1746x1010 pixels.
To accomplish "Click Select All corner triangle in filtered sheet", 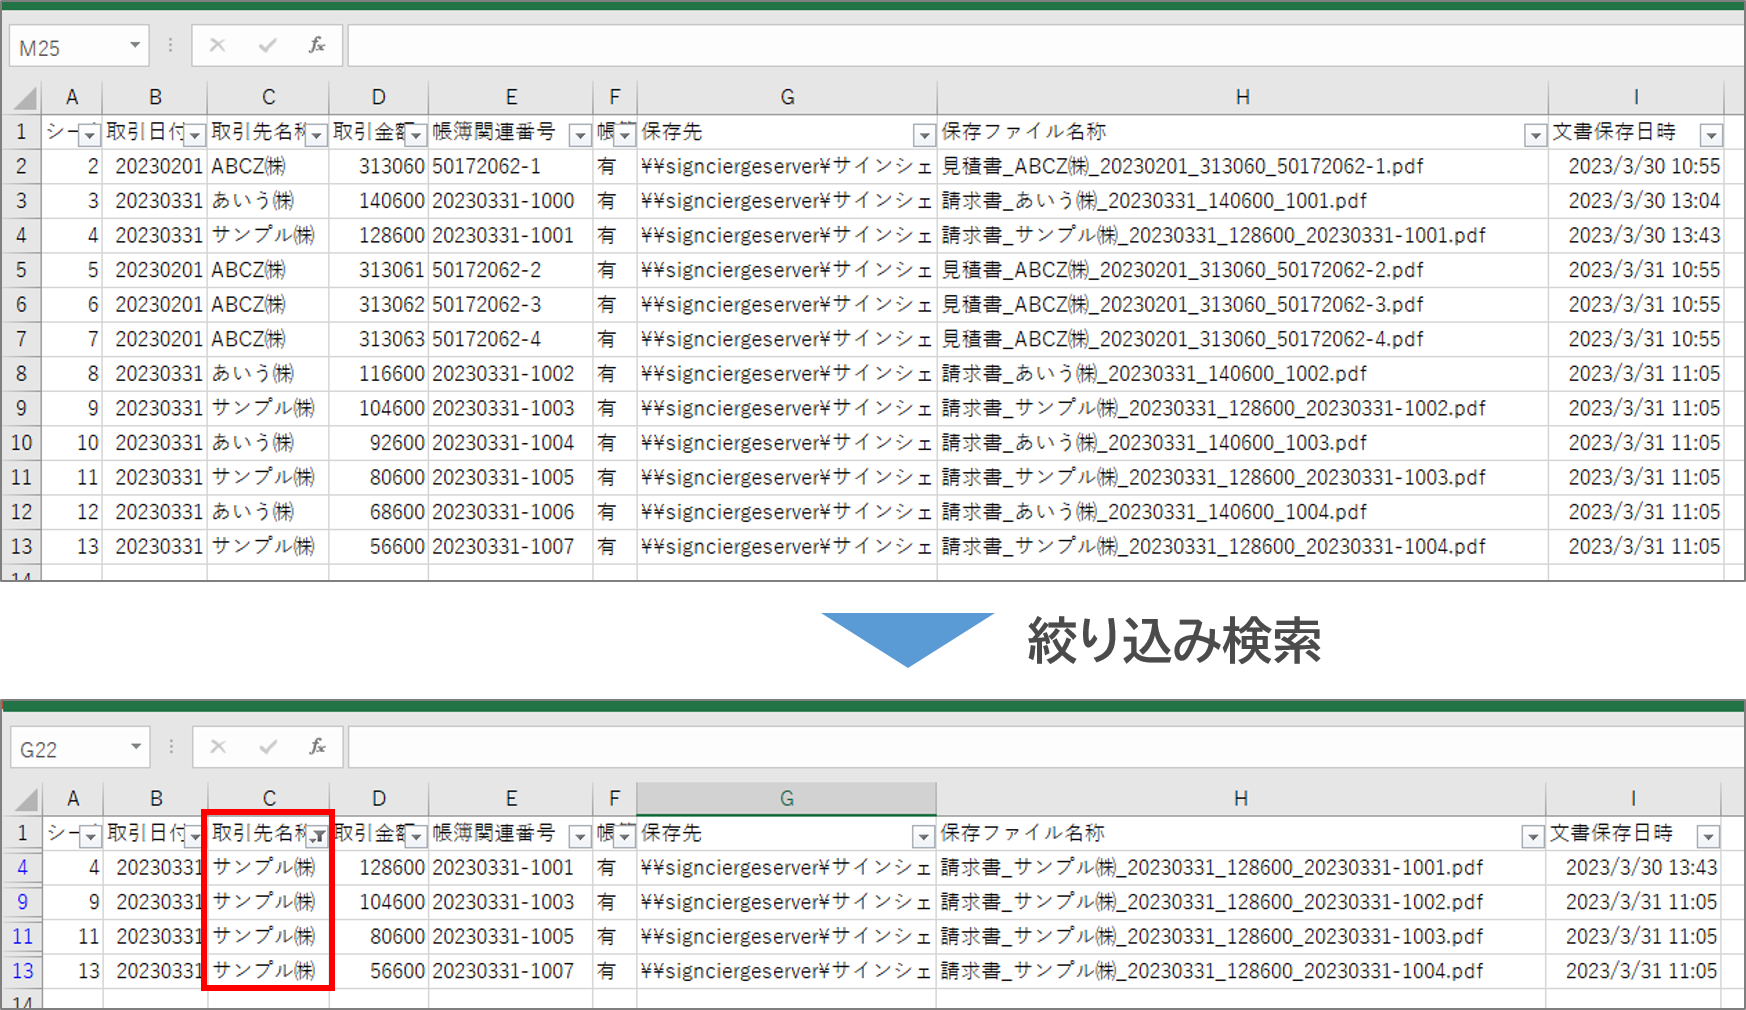I will tap(25, 799).
